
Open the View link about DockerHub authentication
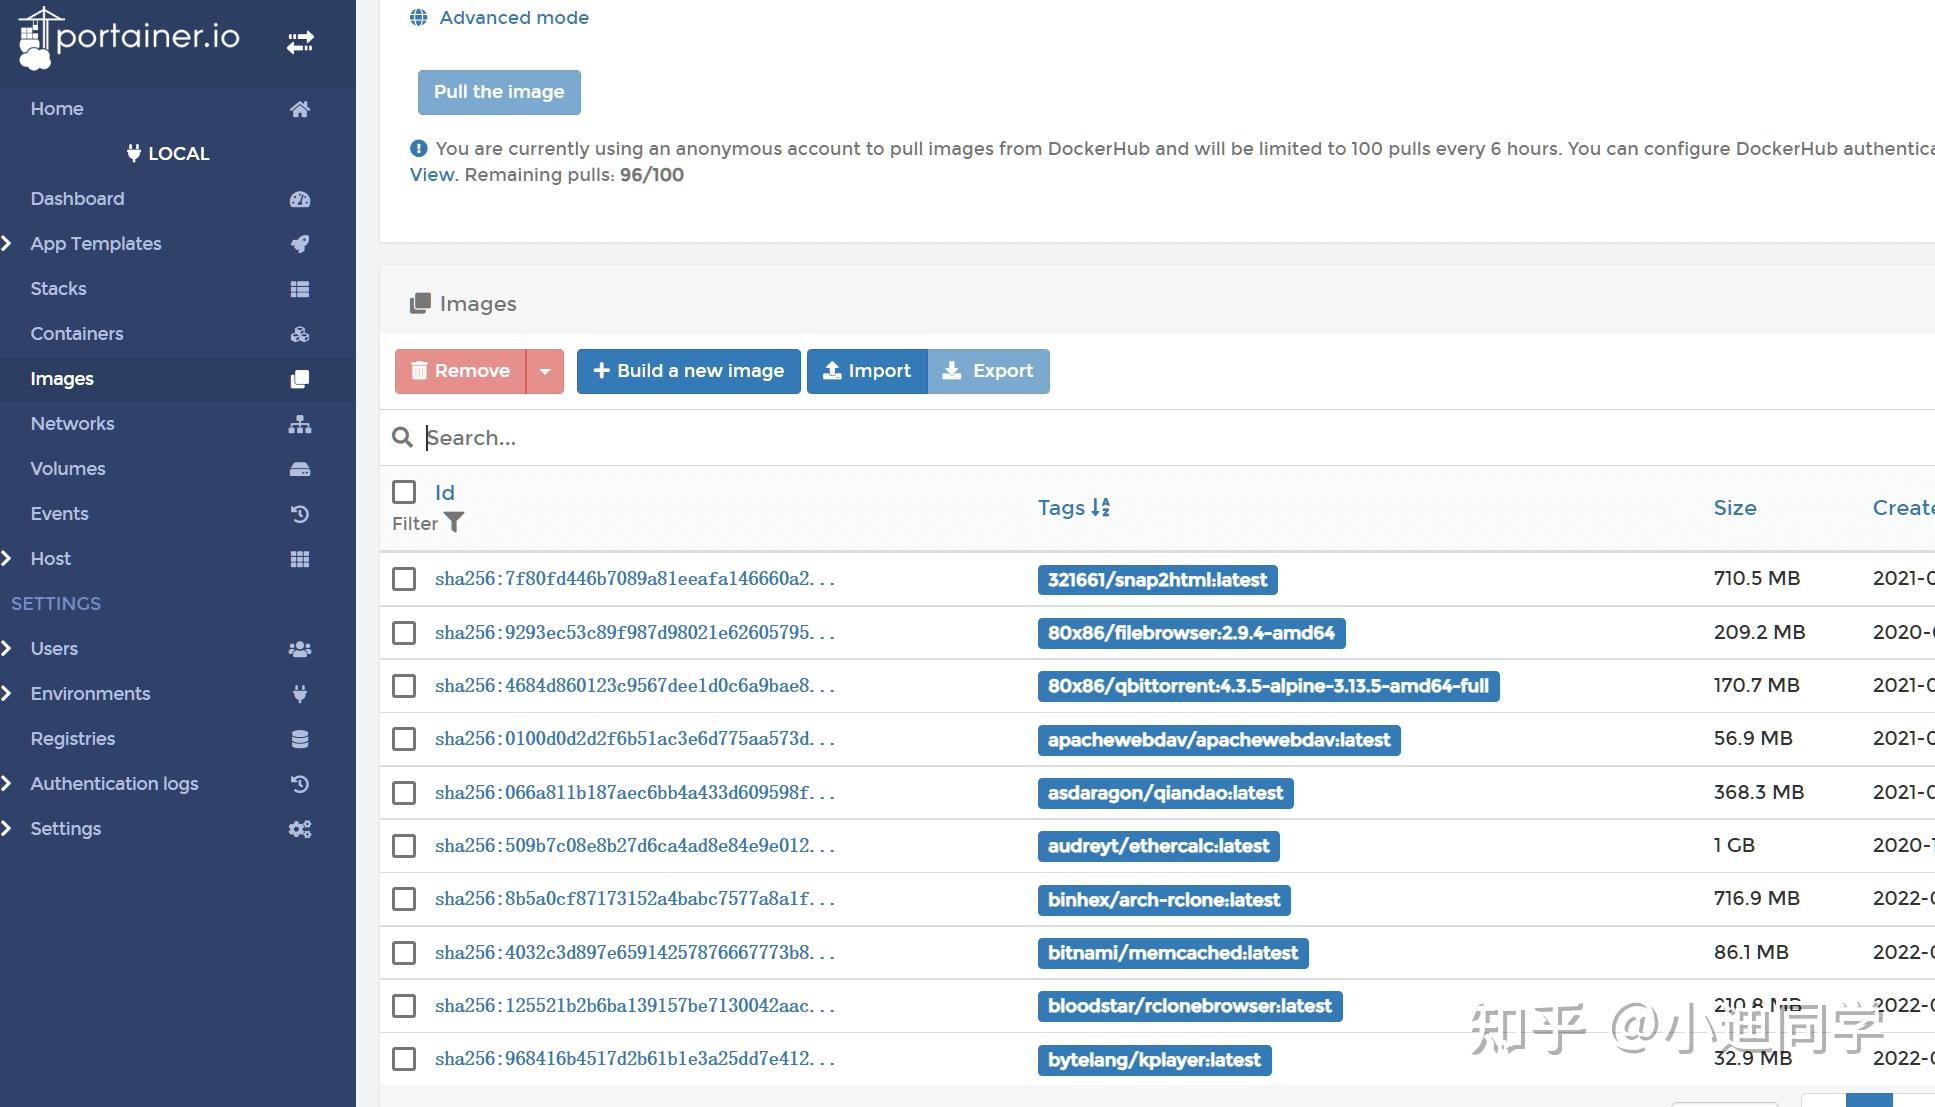tap(430, 174)
